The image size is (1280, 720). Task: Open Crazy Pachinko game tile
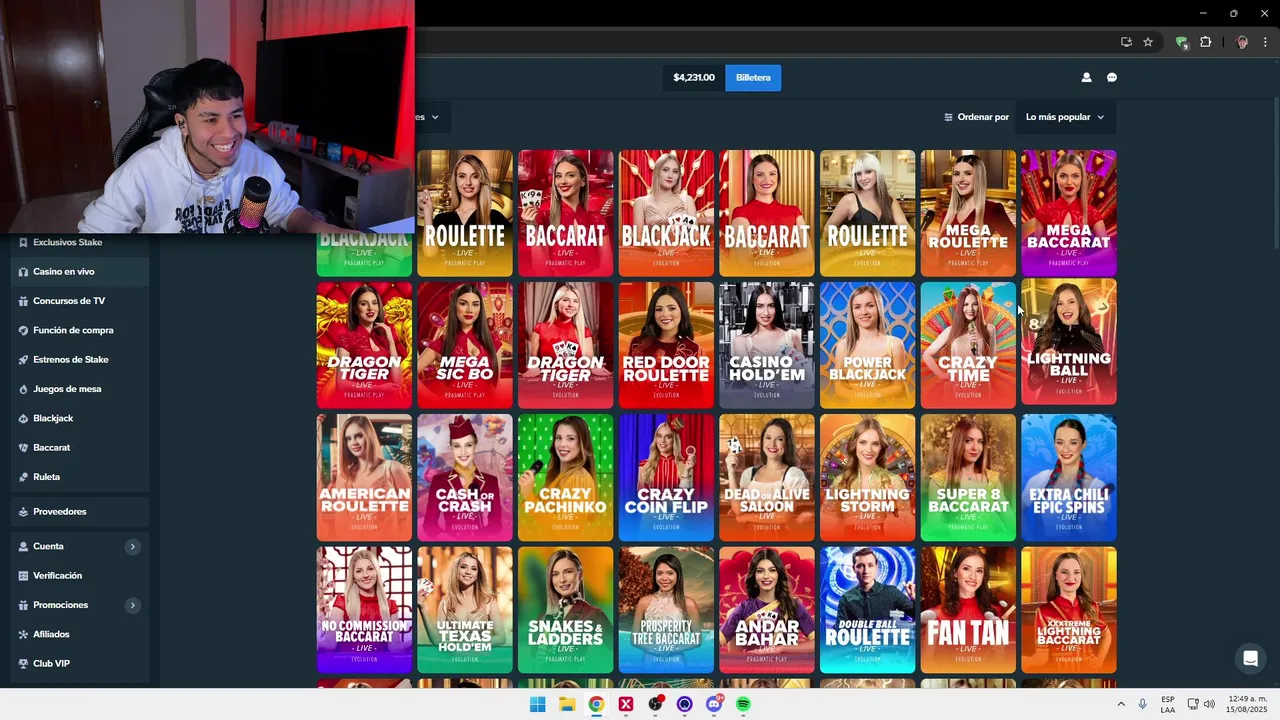click(x=566, y=478)
